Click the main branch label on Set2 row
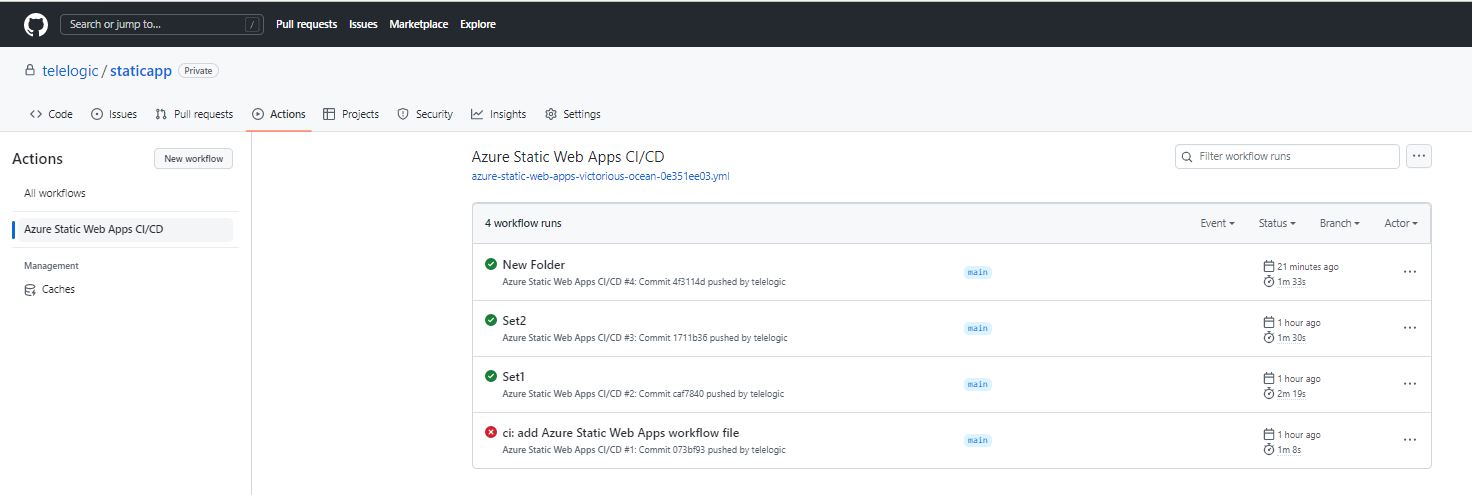The width and height of the screenshot is (1472, 495). 978,328
